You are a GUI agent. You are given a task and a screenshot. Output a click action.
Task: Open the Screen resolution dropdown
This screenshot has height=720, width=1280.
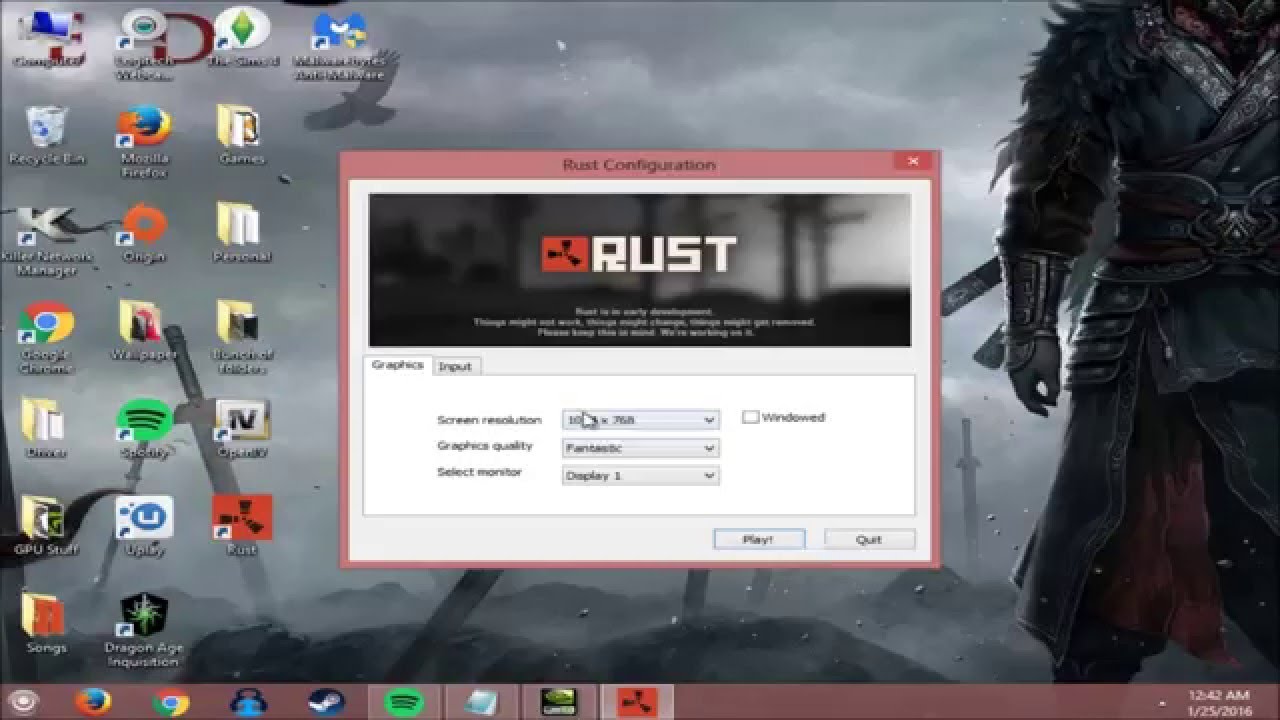point(640,420)
